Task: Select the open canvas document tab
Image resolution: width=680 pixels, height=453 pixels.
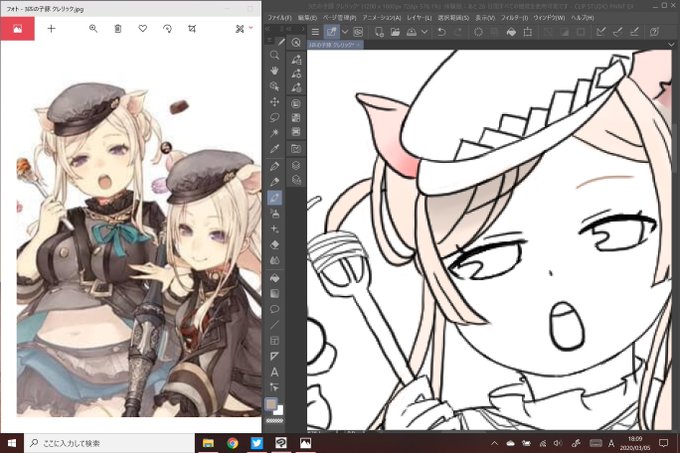Action: 335,45
